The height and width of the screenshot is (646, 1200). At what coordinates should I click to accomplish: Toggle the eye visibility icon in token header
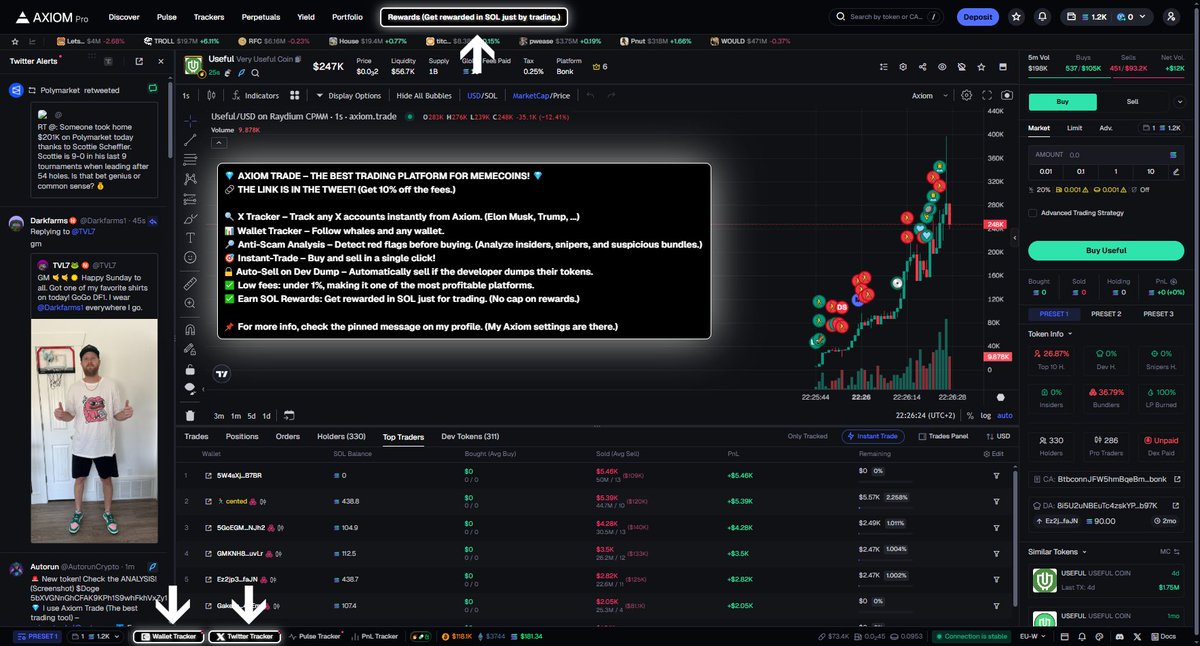click(x=942, y=67)
